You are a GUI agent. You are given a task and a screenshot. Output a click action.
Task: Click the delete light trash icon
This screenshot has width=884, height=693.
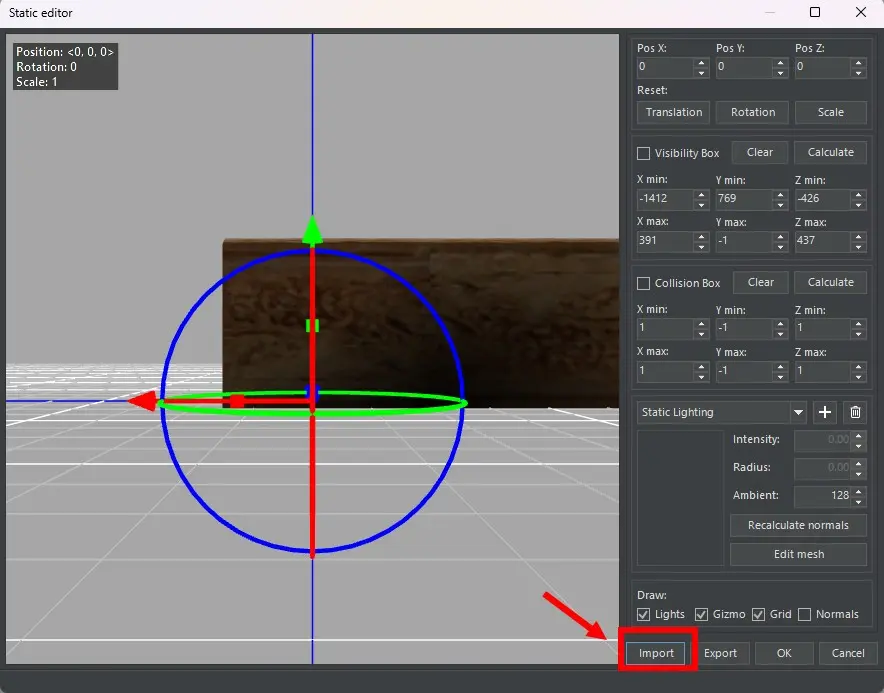pos(855,412)
